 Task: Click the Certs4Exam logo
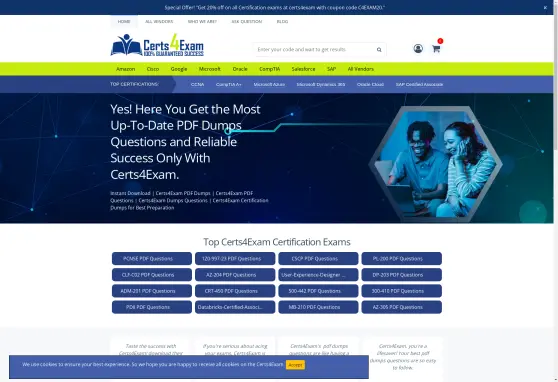pos(157,45)
